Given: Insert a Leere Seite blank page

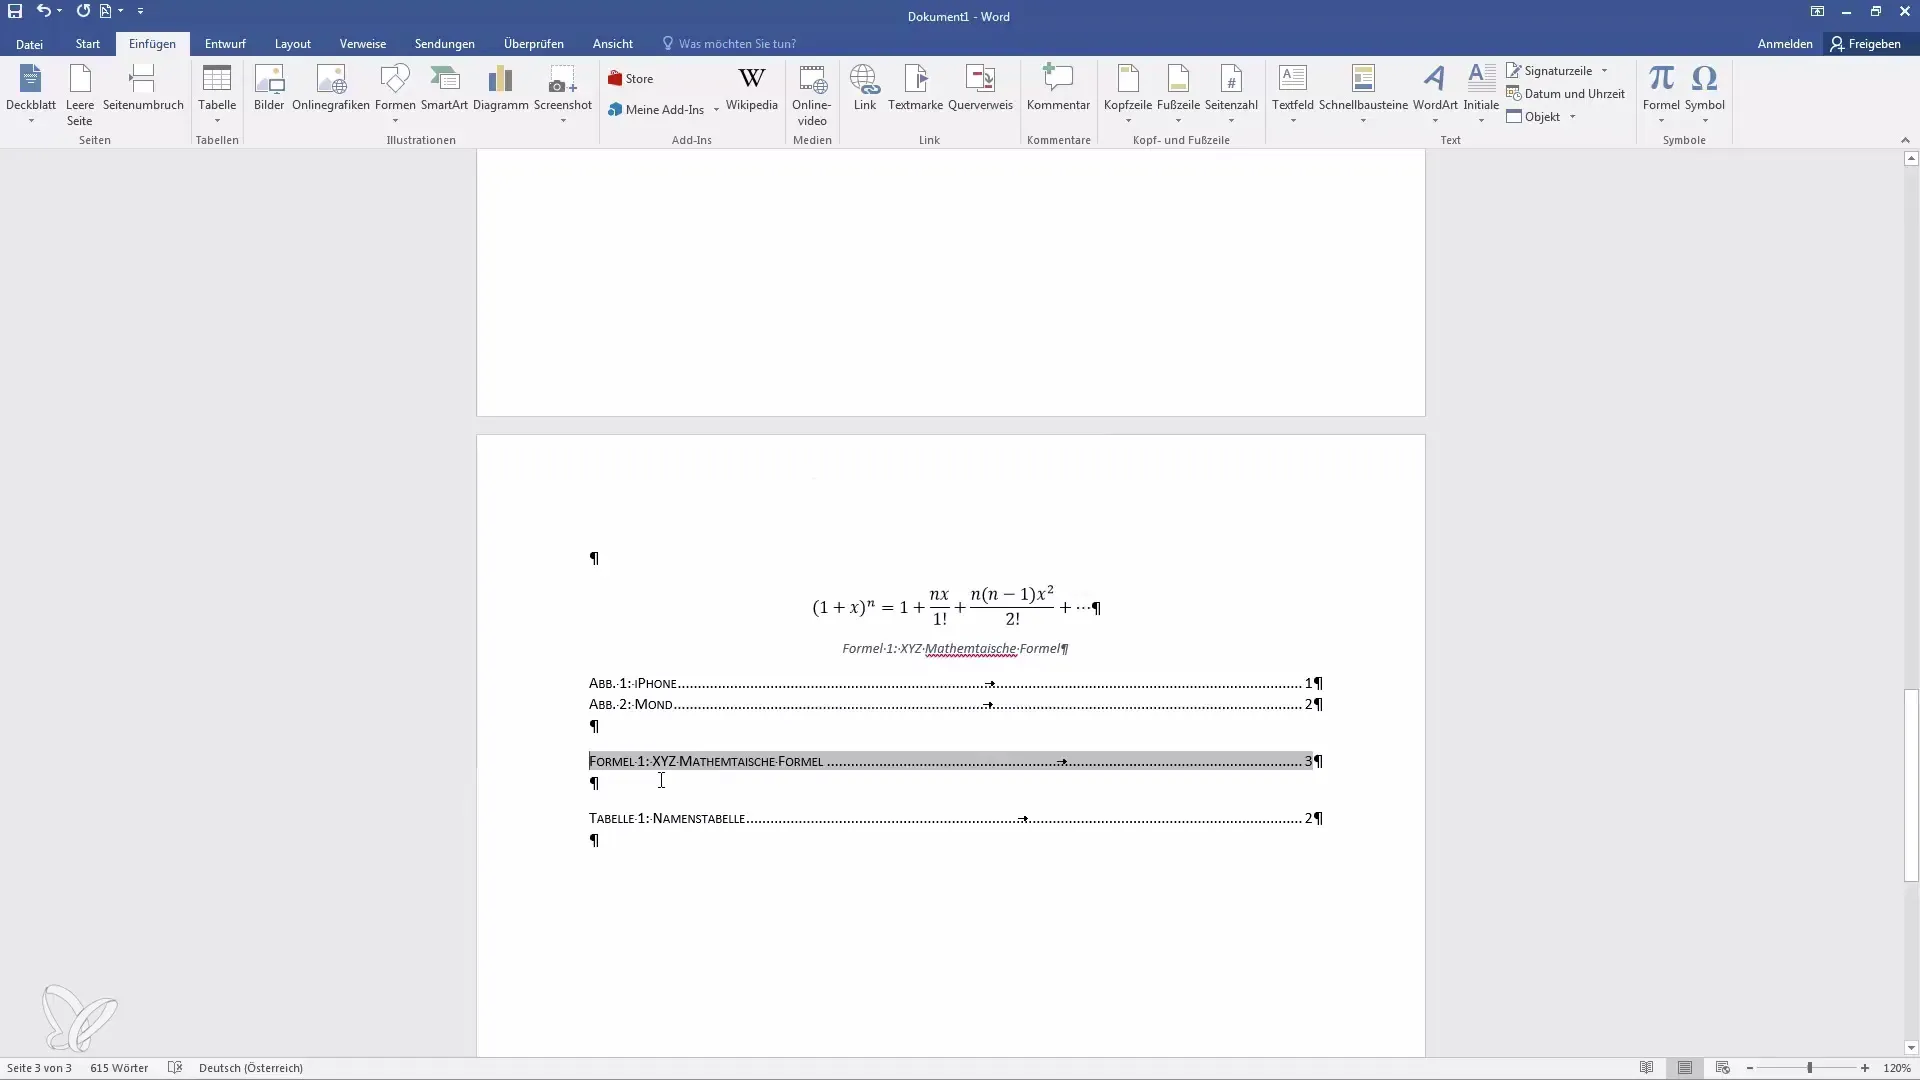Looking at the screenshot, I should pyautogui.click(x=80, y=95).
